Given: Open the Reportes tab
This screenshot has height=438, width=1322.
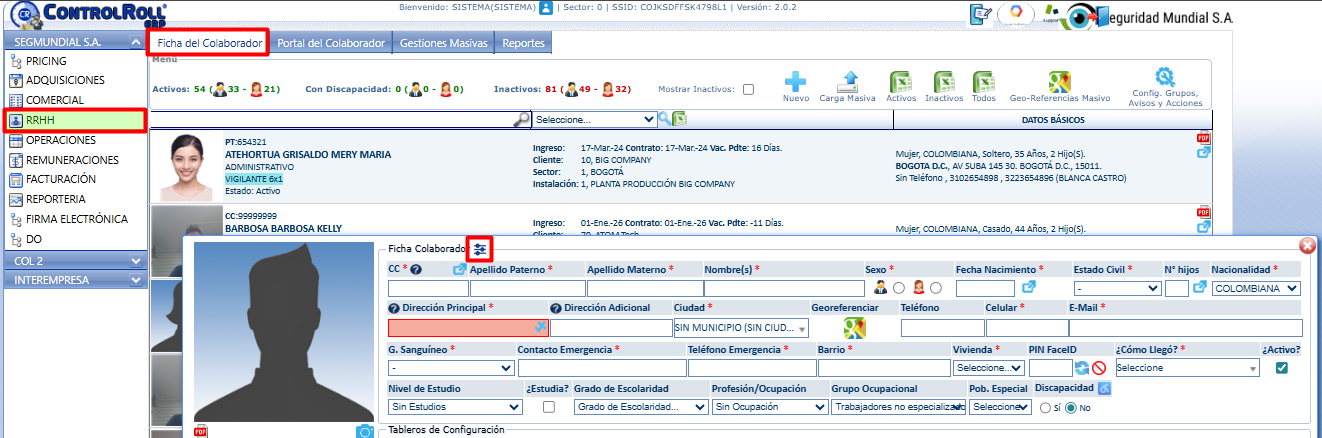Looking at the screenshot, I should point(523,44).
